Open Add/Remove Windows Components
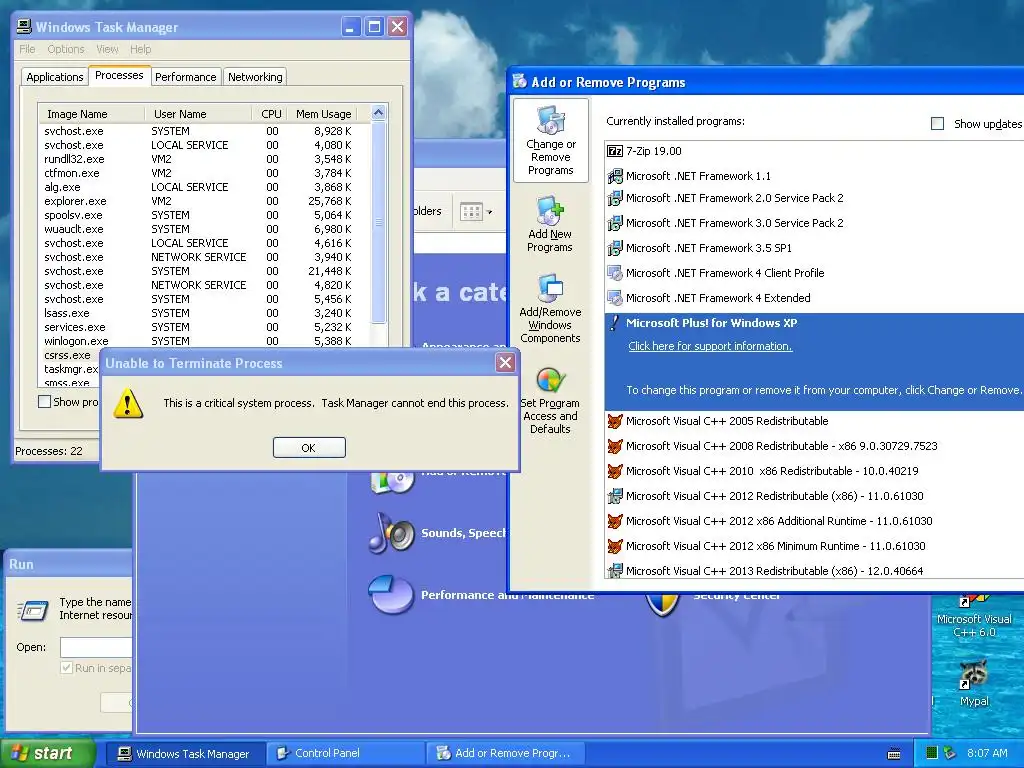The image size is (1024, 768). click(550, 308)
